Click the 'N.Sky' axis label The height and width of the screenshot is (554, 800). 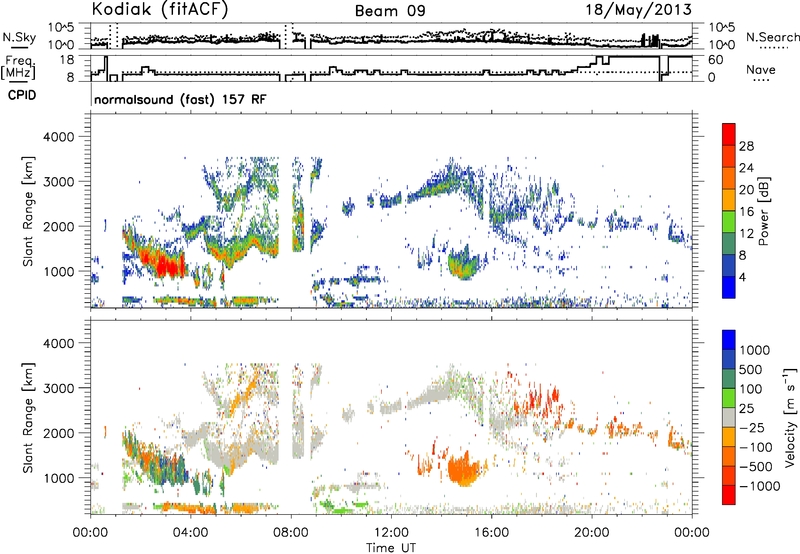click(19, 37)
